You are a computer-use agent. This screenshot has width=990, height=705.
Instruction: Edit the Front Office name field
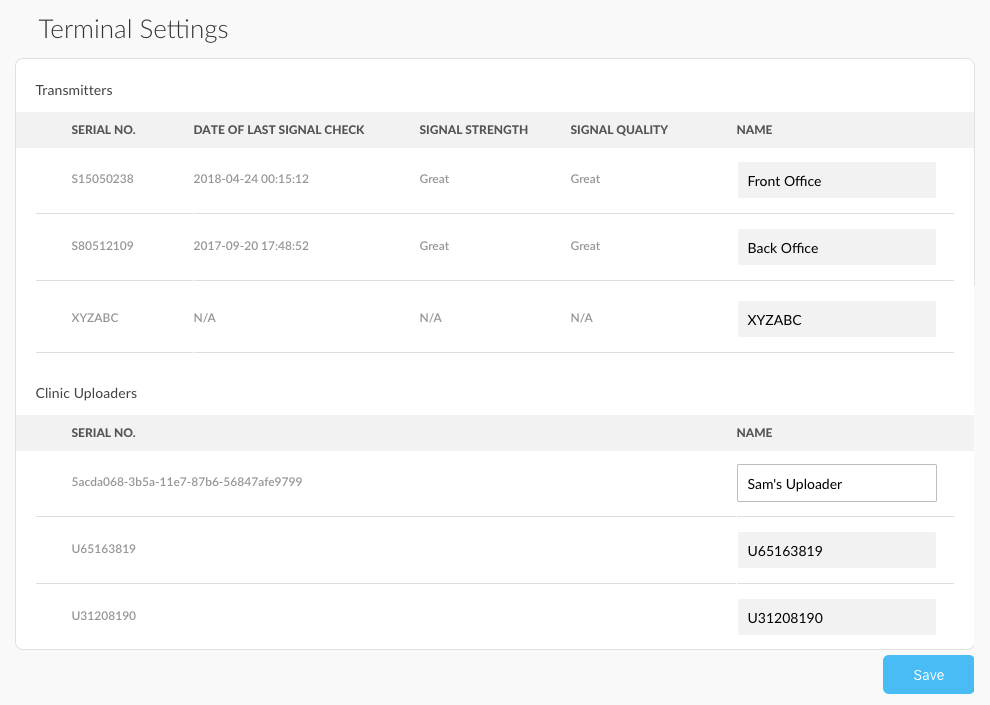pos(837,181)
